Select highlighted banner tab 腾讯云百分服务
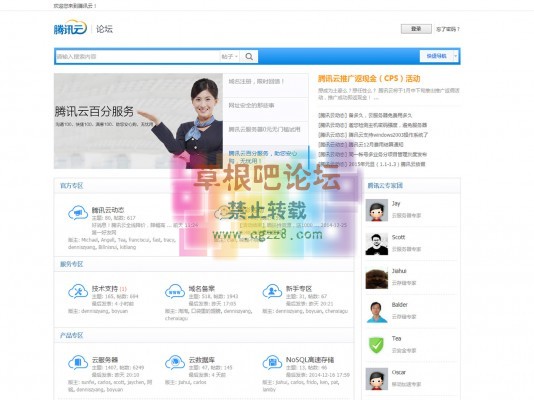534x400 pixels. [265, 157]
